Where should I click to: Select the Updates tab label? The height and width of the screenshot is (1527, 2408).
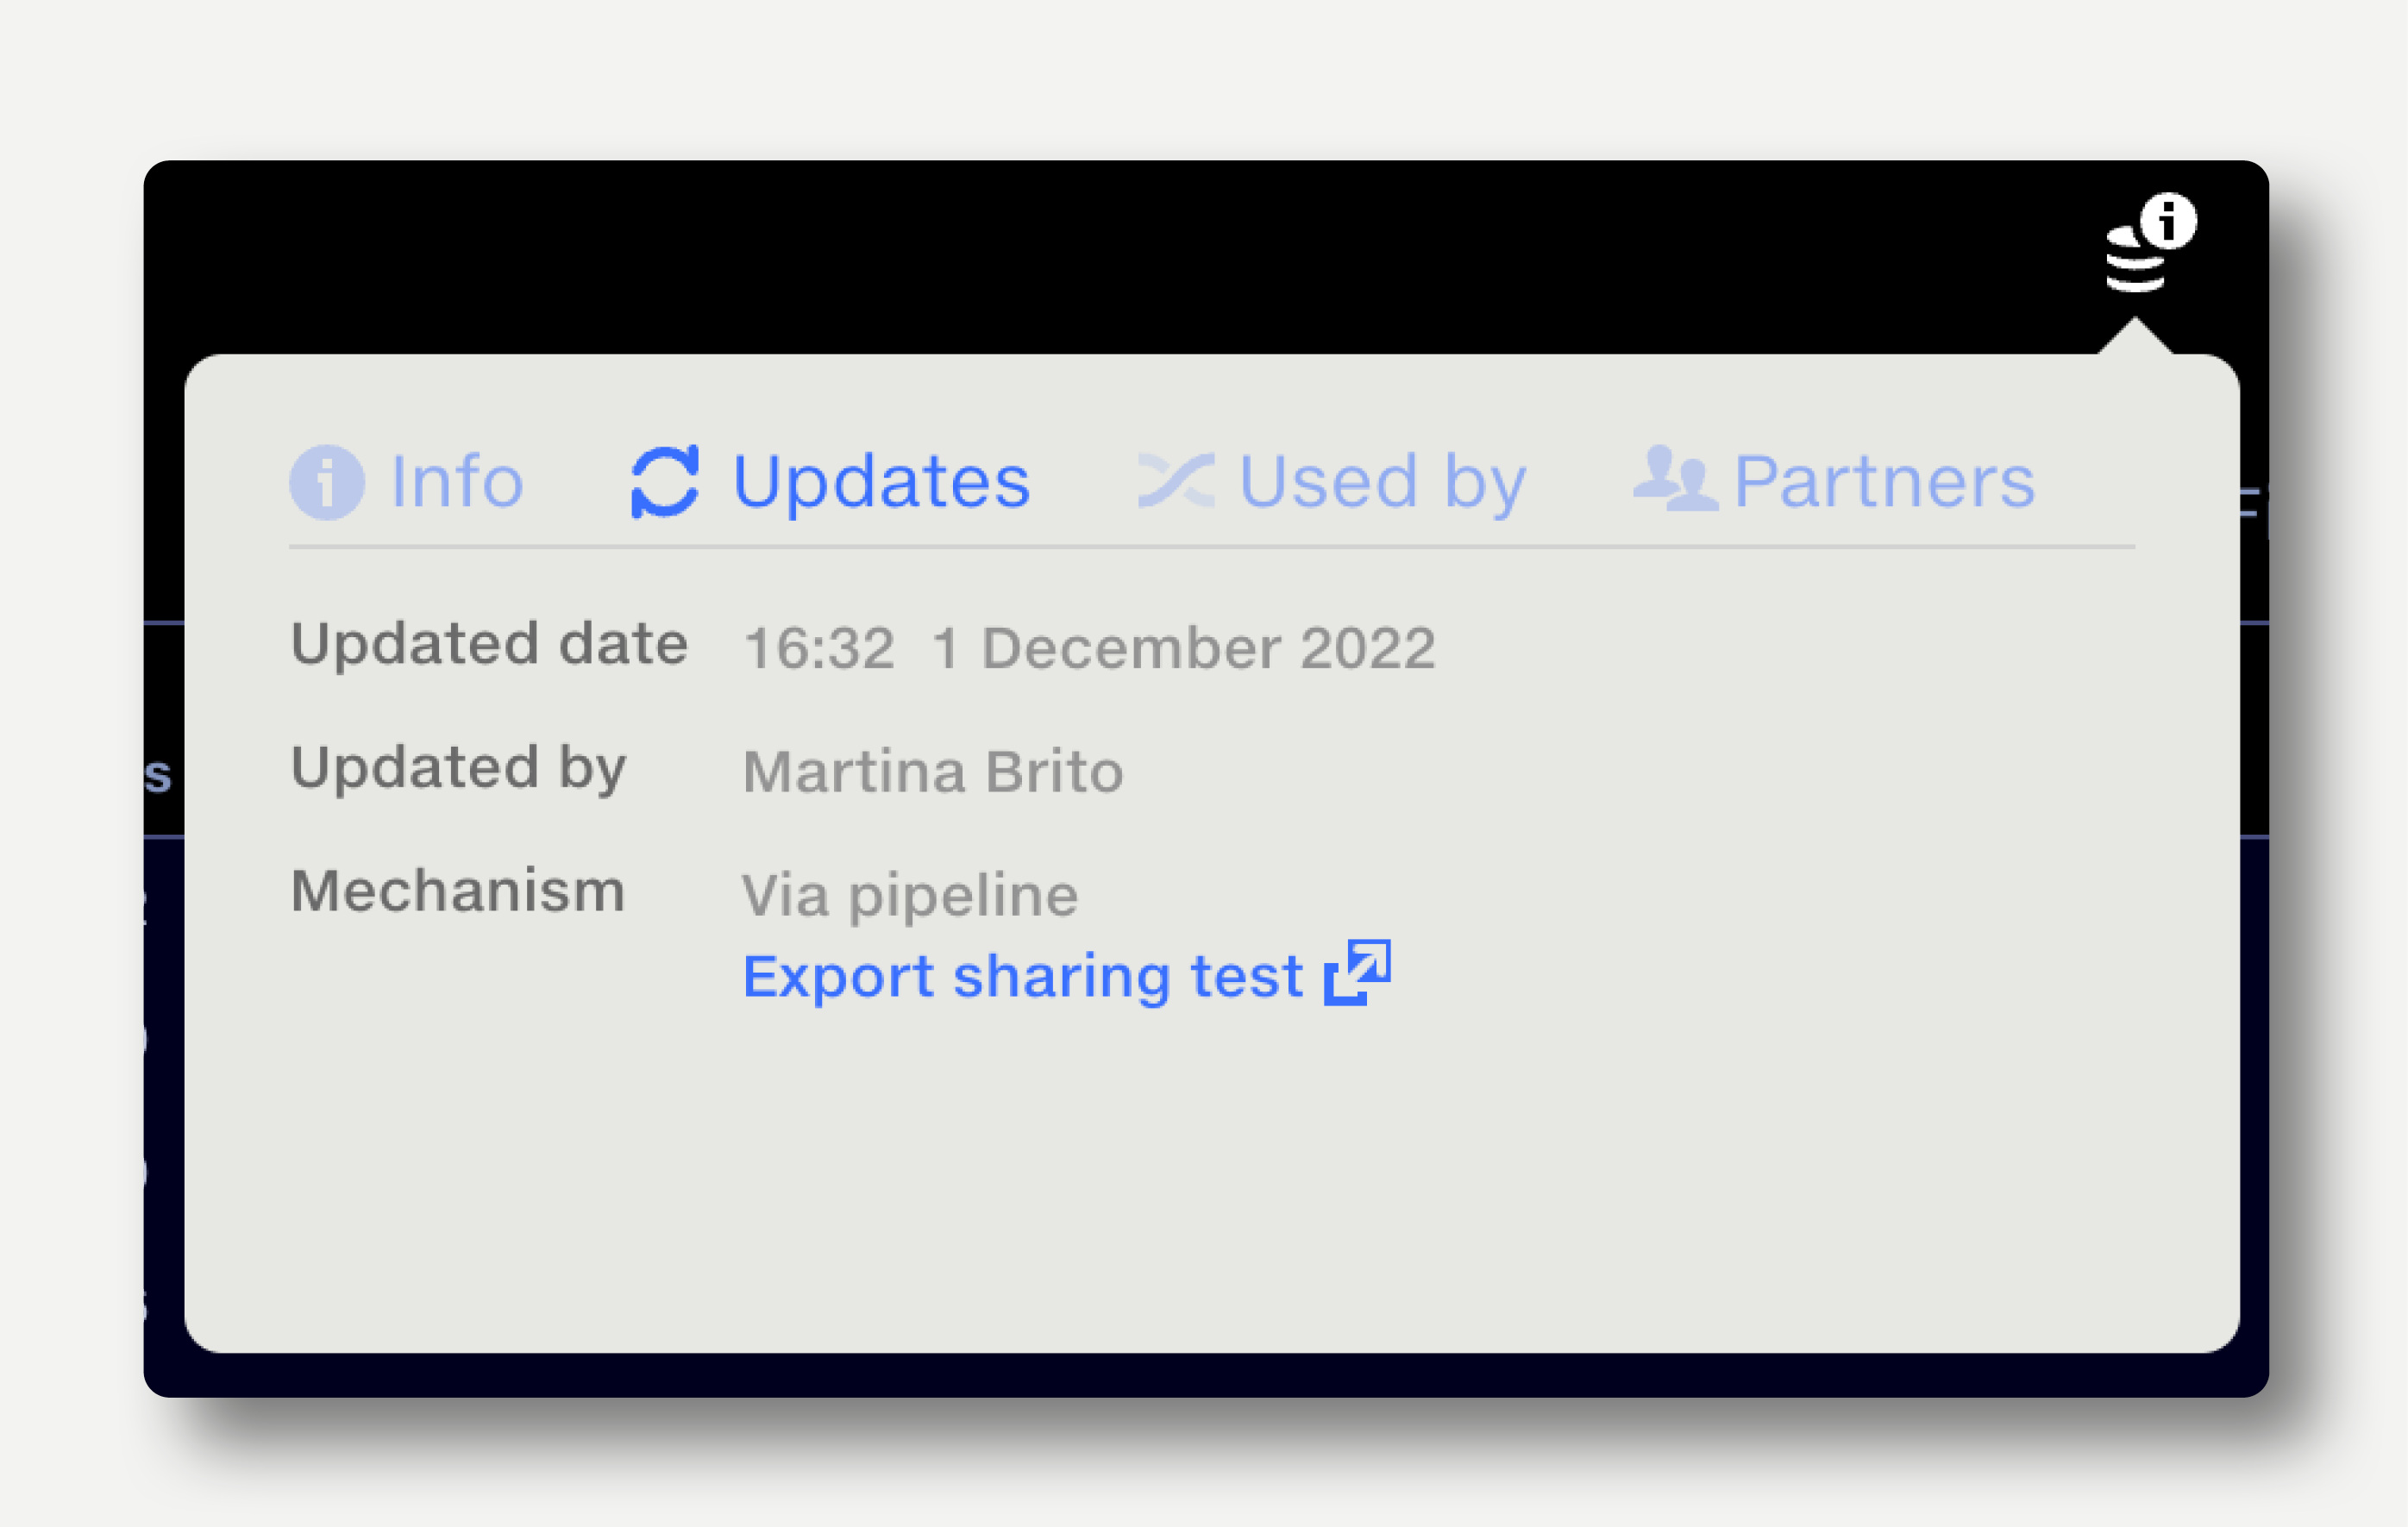[x=881, y=481]
